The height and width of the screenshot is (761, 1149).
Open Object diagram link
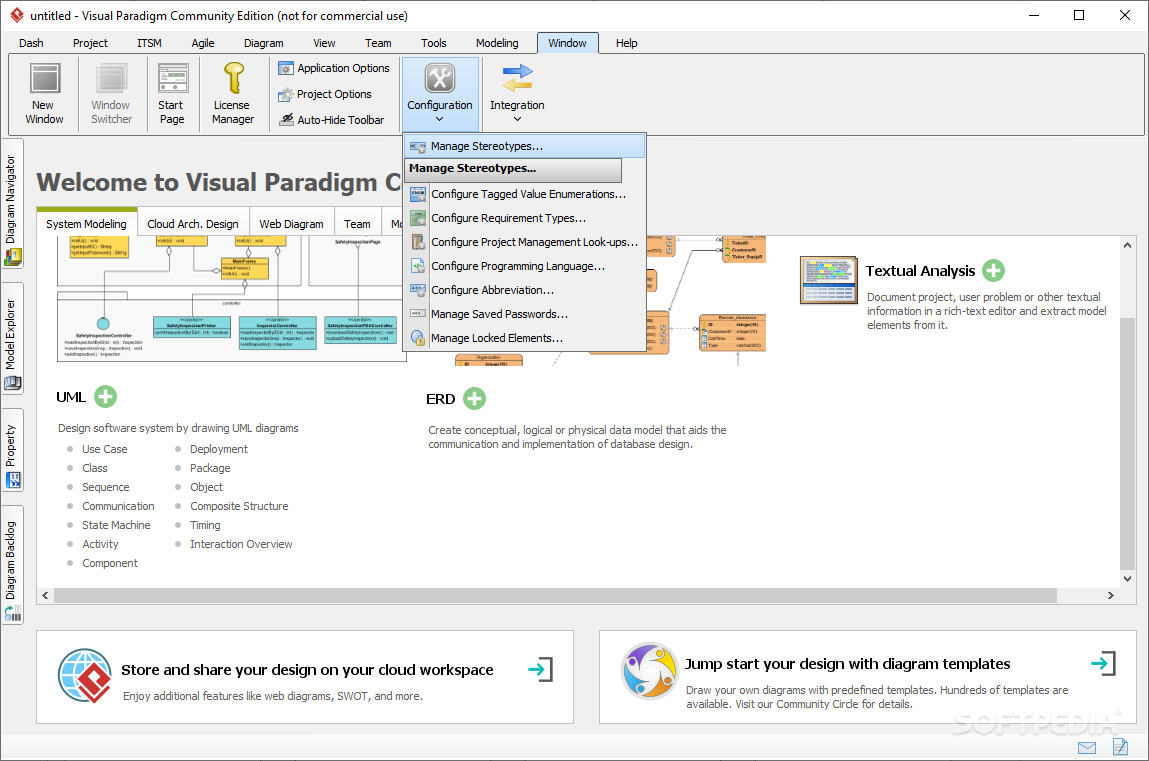click(207, 487)
